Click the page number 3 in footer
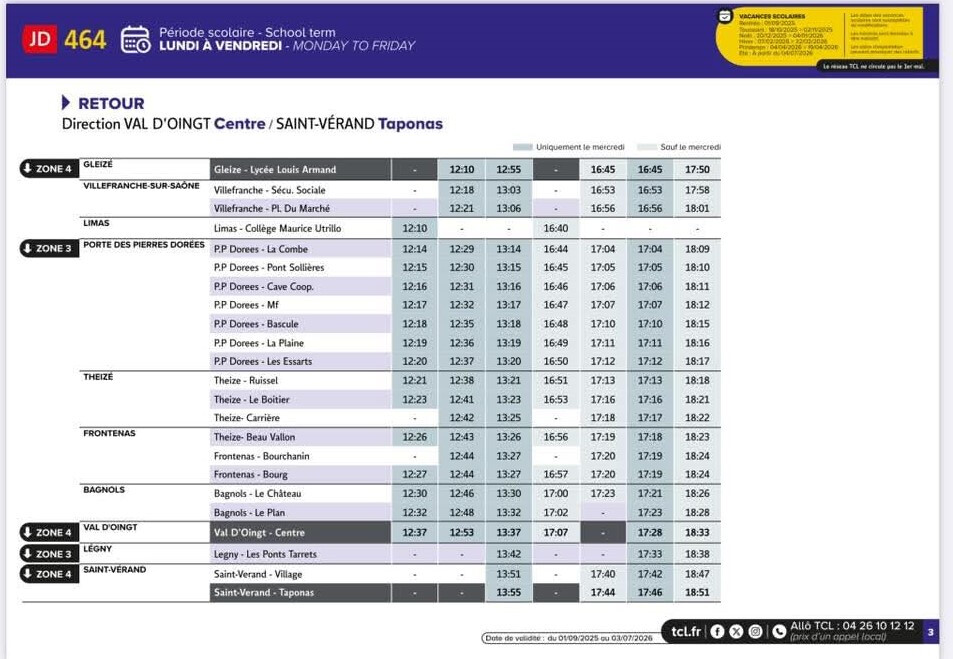 coord(931,632)
